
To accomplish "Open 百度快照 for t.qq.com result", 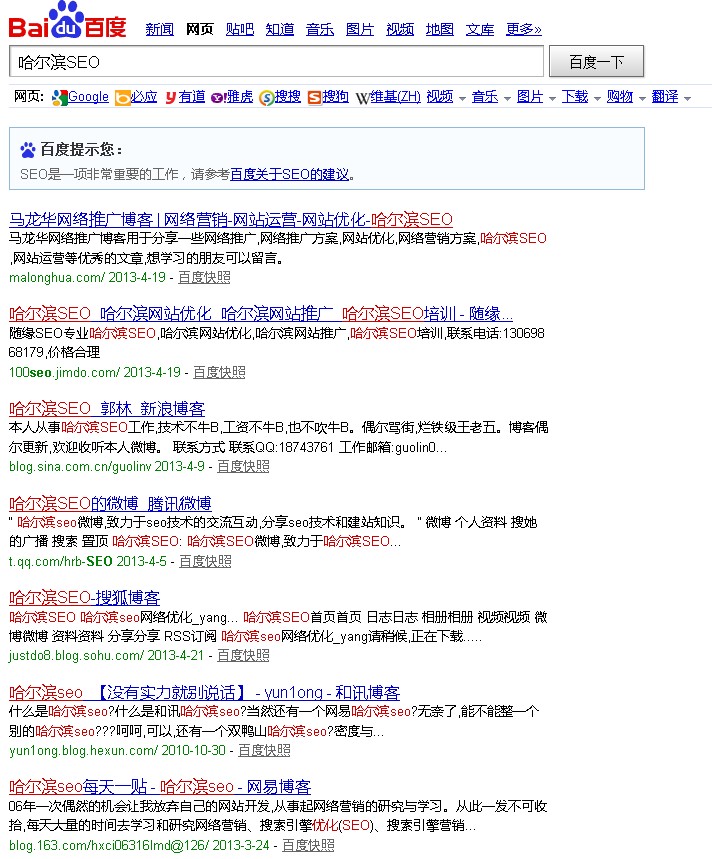I will pos(205,562).
